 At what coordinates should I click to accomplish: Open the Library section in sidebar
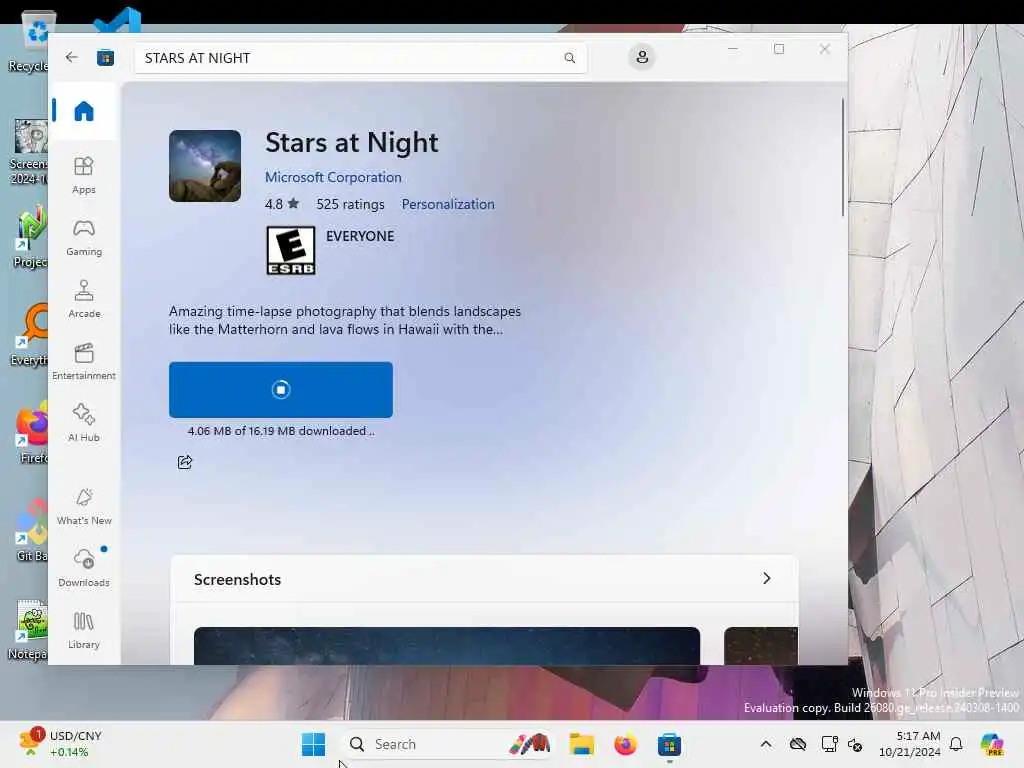(84, 630)
